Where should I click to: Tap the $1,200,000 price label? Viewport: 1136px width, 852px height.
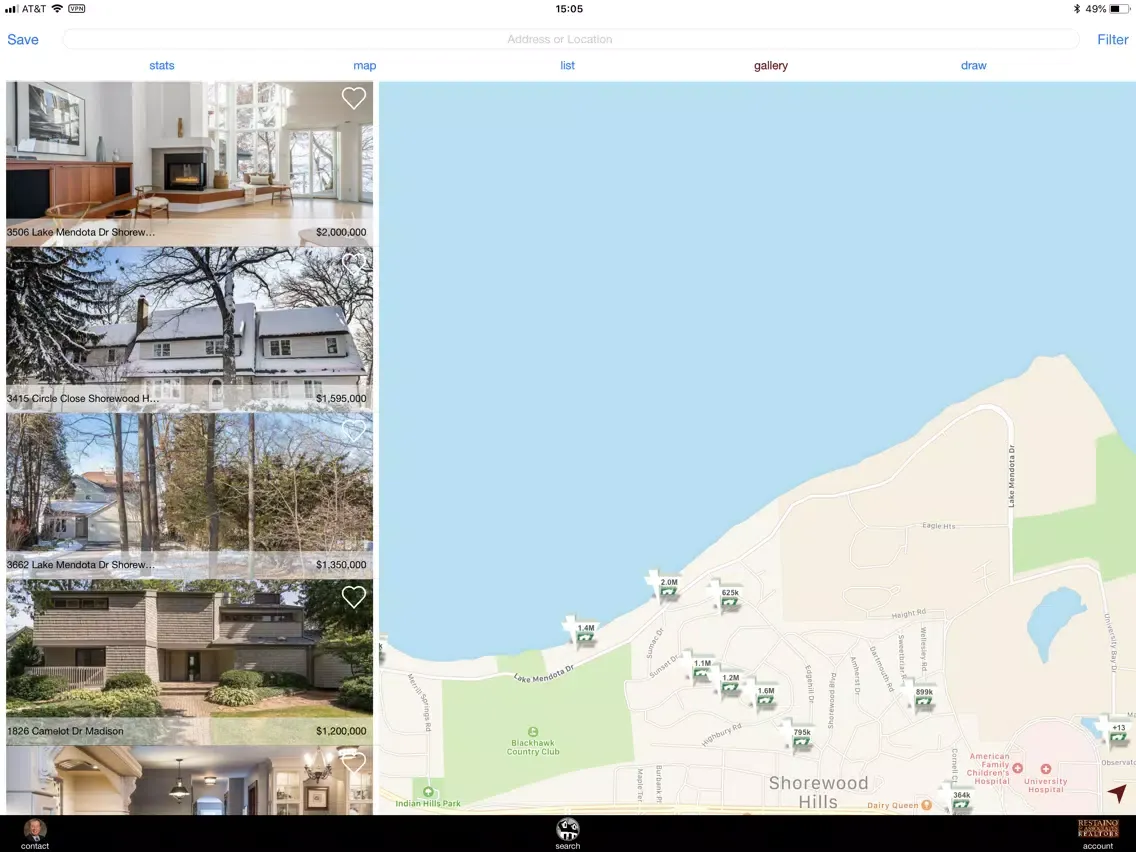341,731
